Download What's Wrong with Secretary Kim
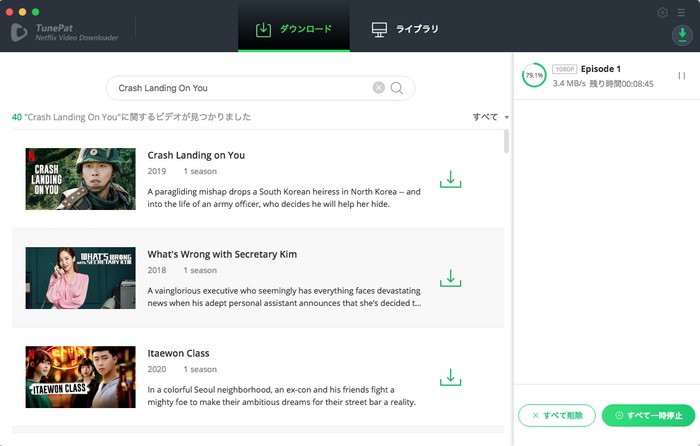700x446 pixels. [x=450, y=278]
